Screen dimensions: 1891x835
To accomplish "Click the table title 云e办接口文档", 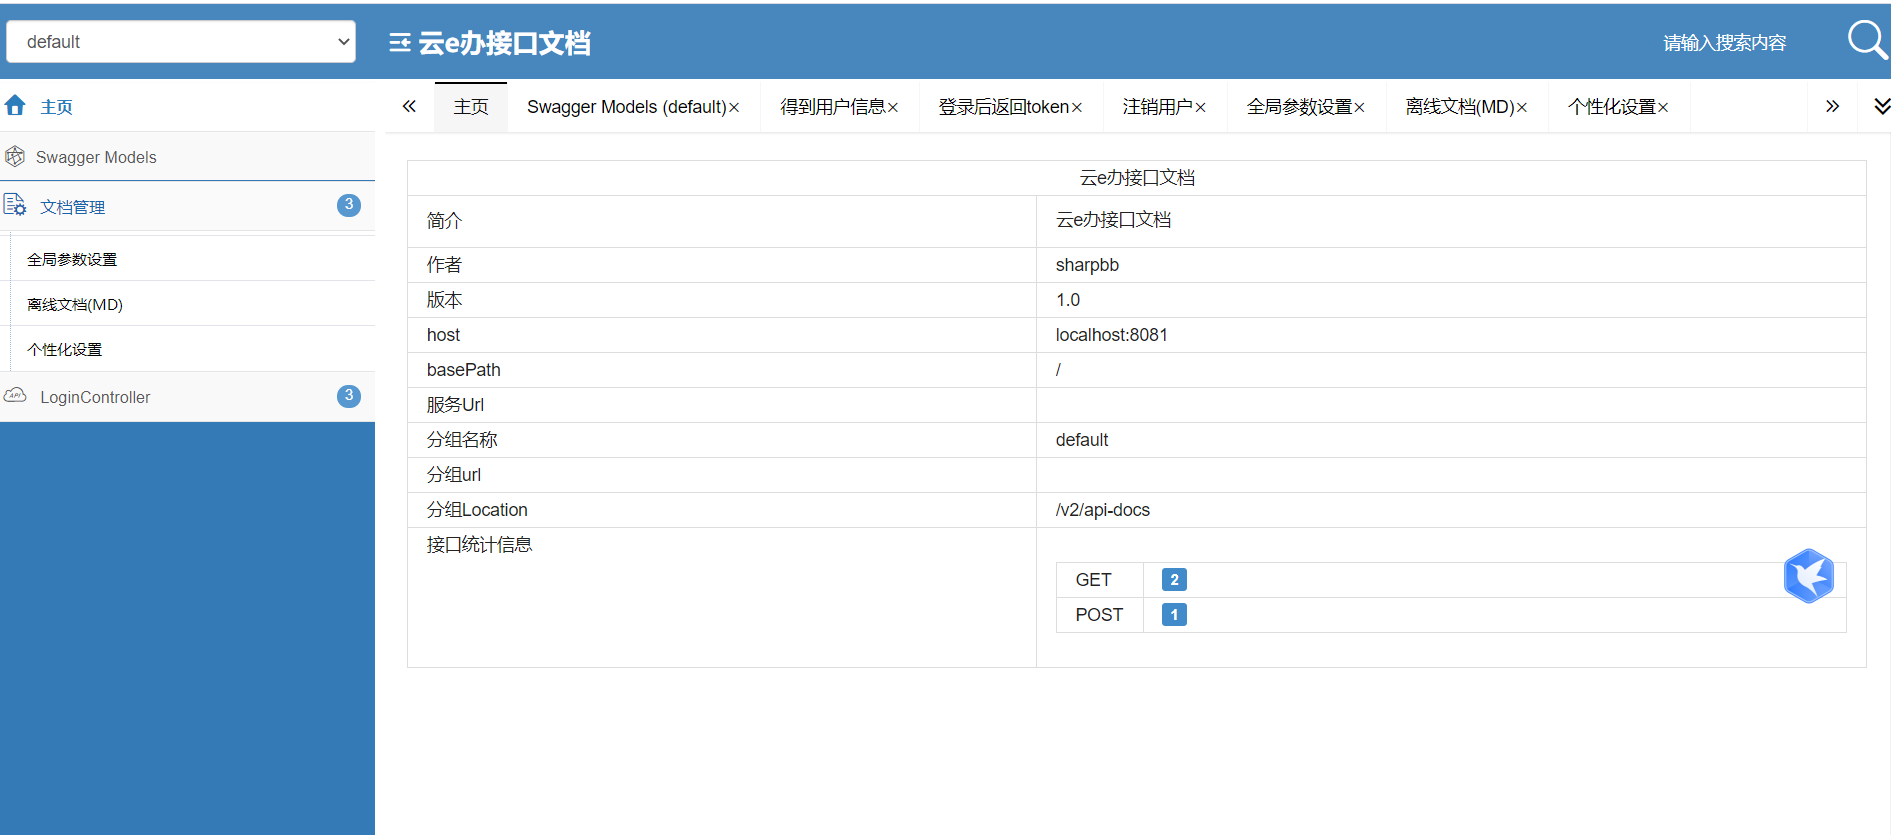I will pyautogui.click(x=1137, y=178).
